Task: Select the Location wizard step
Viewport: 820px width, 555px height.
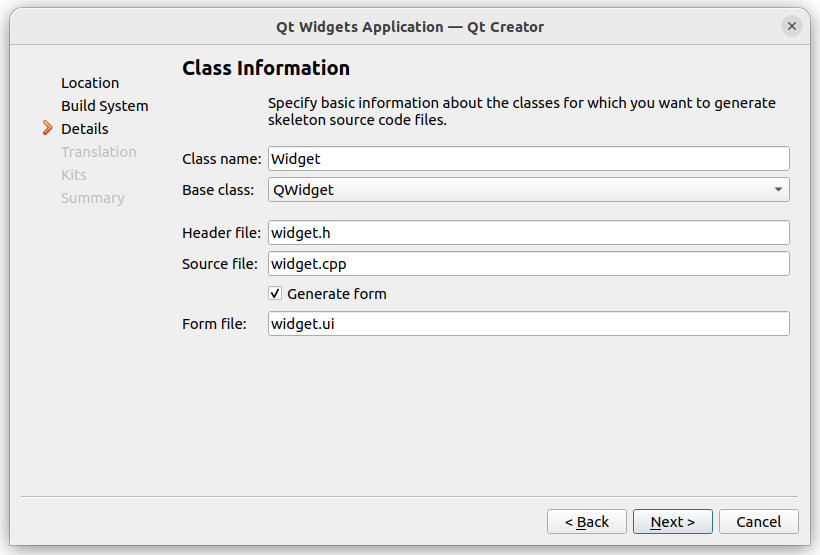Action: [90, 83]
